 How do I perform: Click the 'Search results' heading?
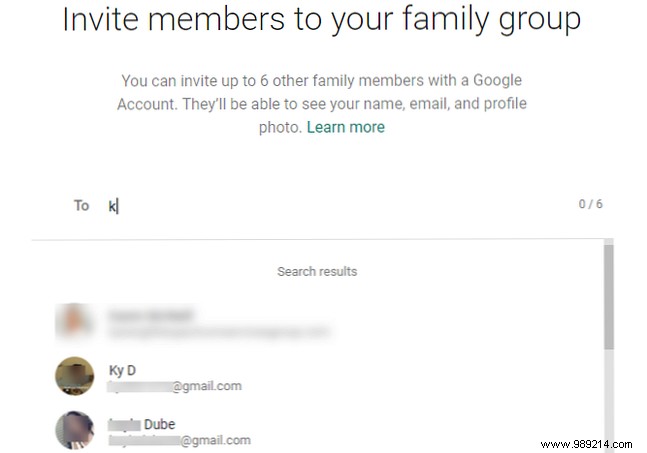[317, 271]
